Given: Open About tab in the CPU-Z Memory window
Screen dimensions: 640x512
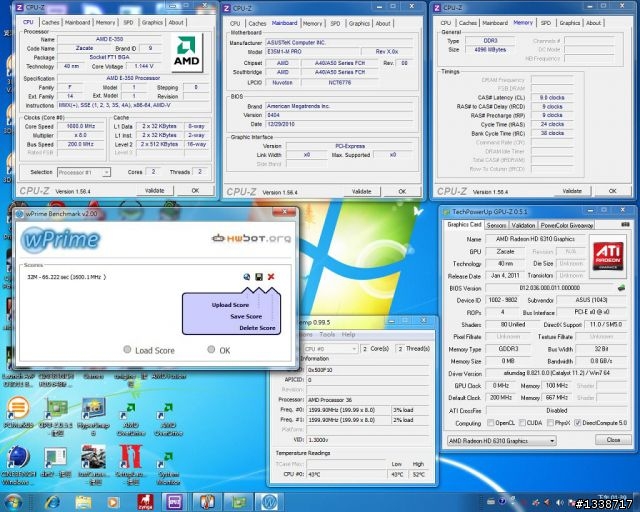Looking at the screenshot, I should click(x=593, y=23).
